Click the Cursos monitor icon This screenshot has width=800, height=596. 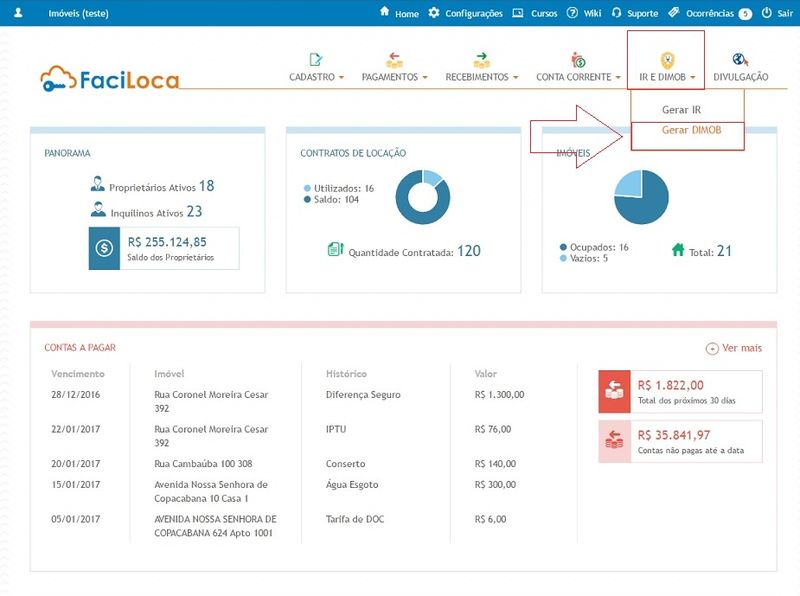click(518, 13)
